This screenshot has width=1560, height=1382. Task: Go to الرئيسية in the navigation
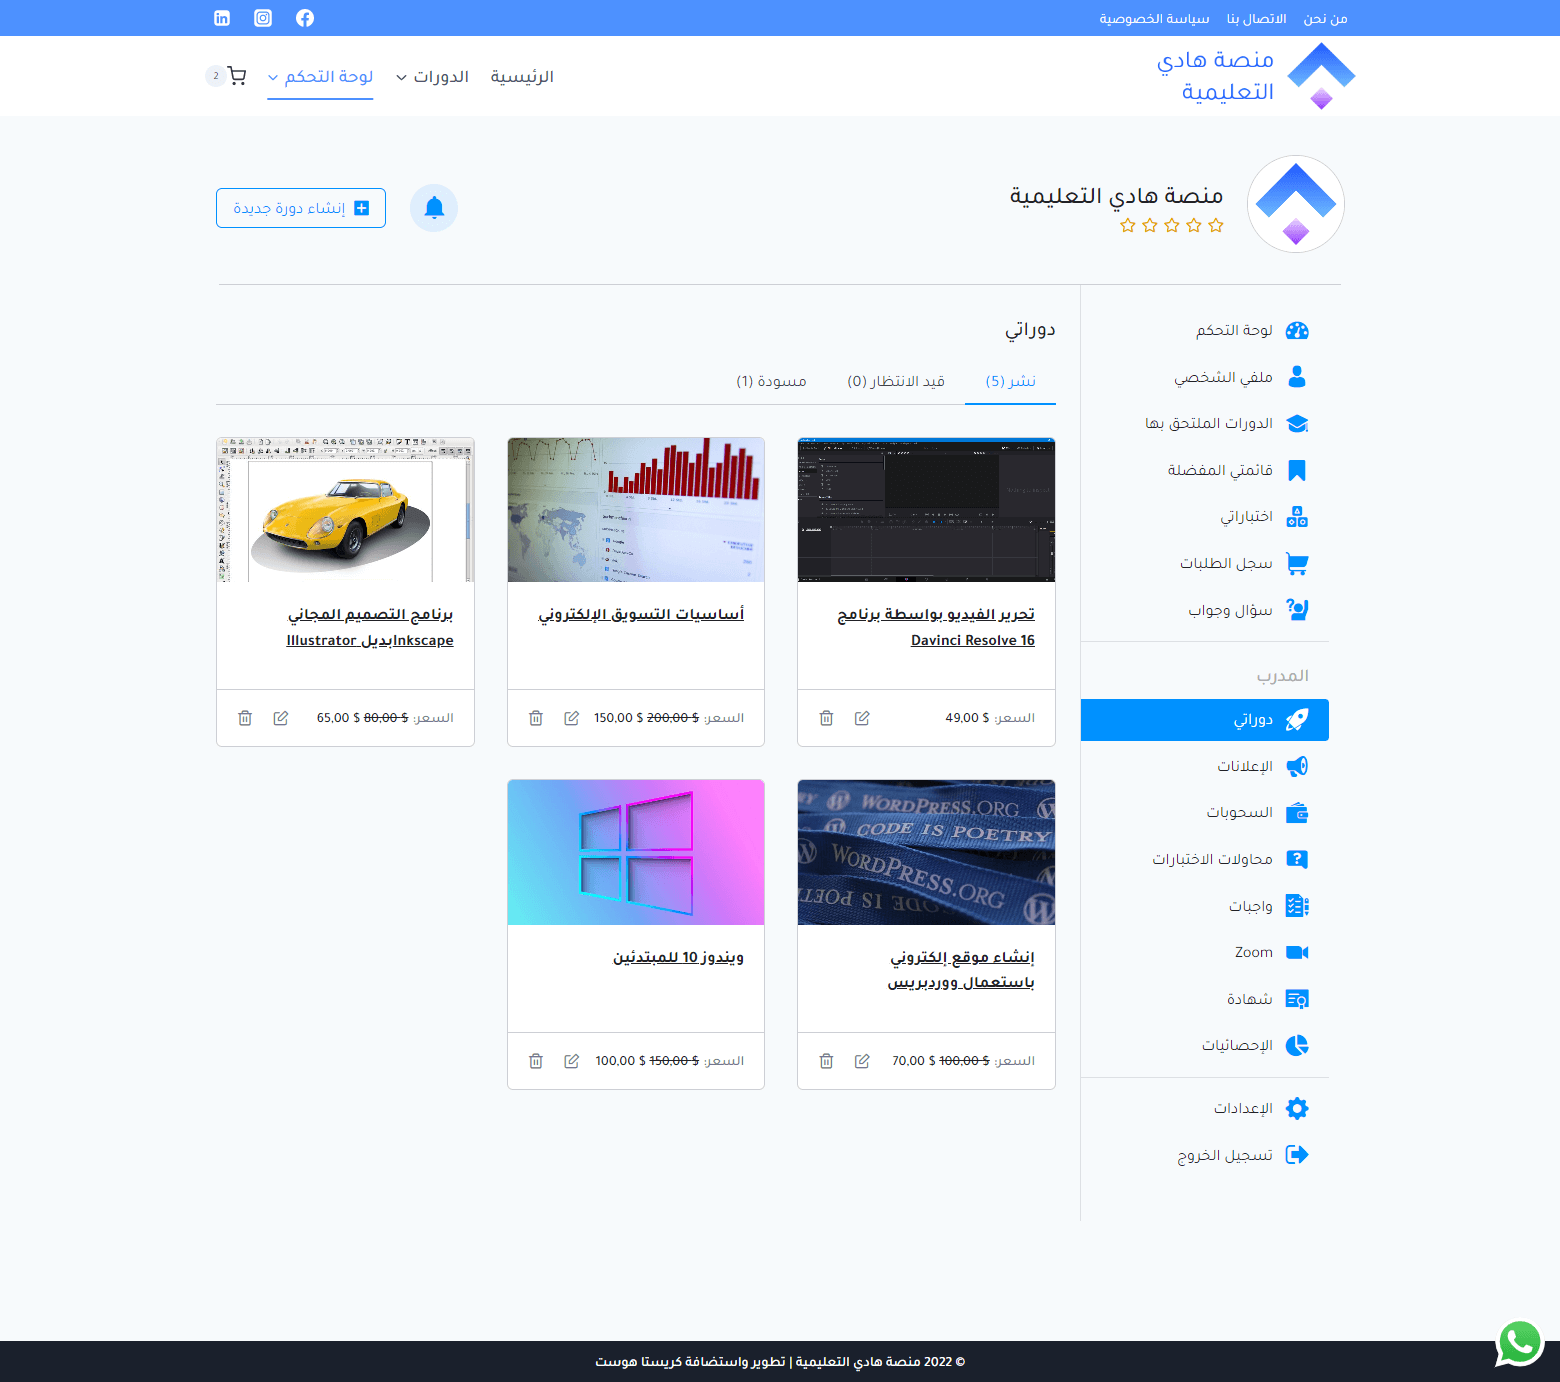(x=522, y=77)
